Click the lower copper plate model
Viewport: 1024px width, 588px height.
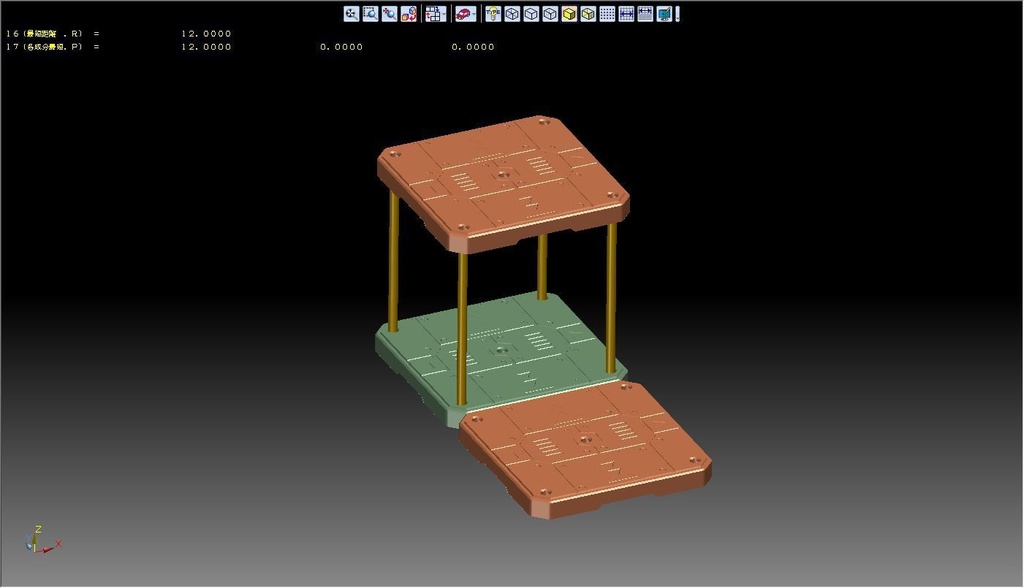[585, 449]
